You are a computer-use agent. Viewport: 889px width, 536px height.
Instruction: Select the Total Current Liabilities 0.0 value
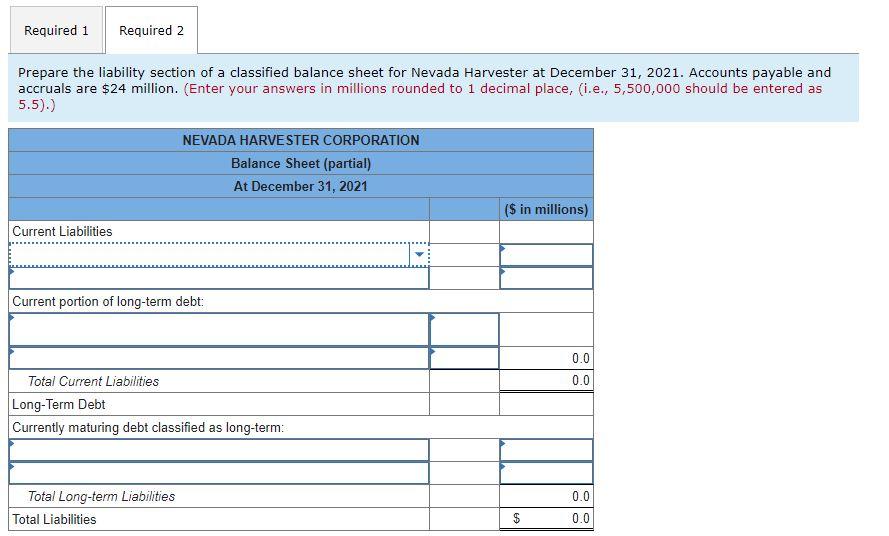581,381
